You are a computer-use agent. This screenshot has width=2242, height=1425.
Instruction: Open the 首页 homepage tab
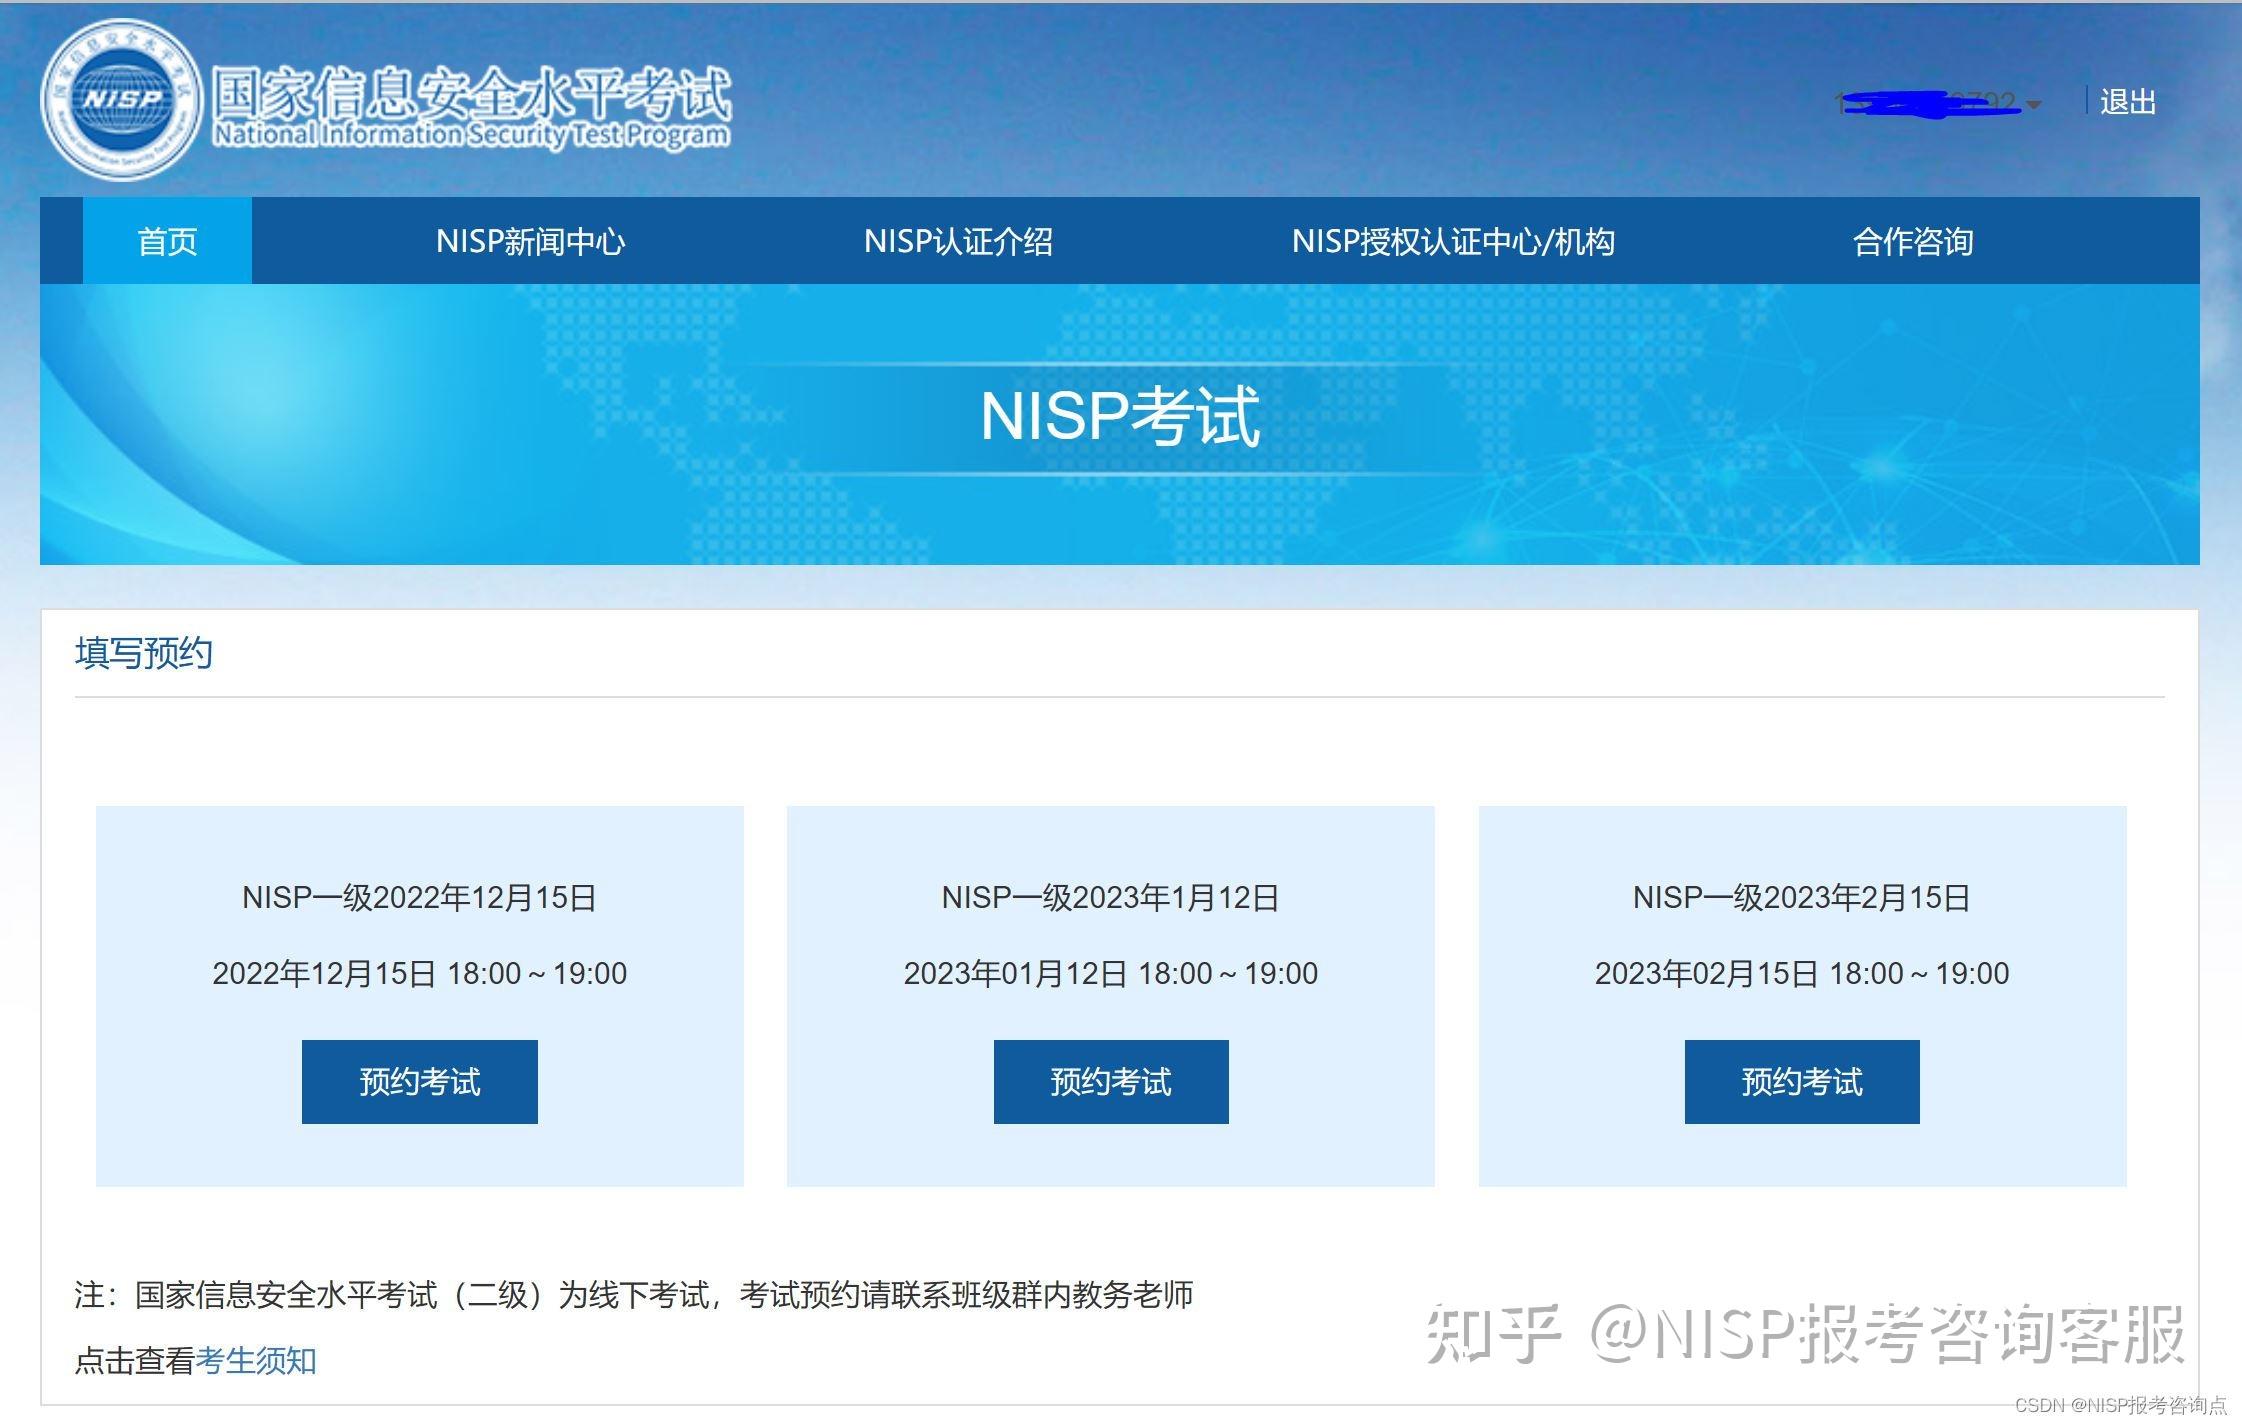(165, 240)
